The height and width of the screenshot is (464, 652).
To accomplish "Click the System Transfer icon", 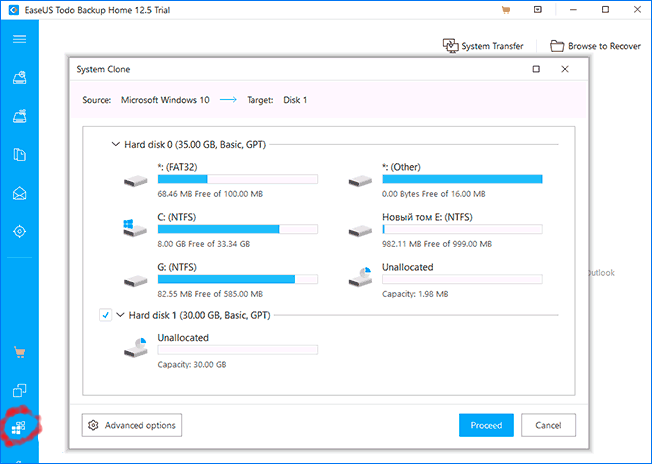I will [x=450, y=46].
